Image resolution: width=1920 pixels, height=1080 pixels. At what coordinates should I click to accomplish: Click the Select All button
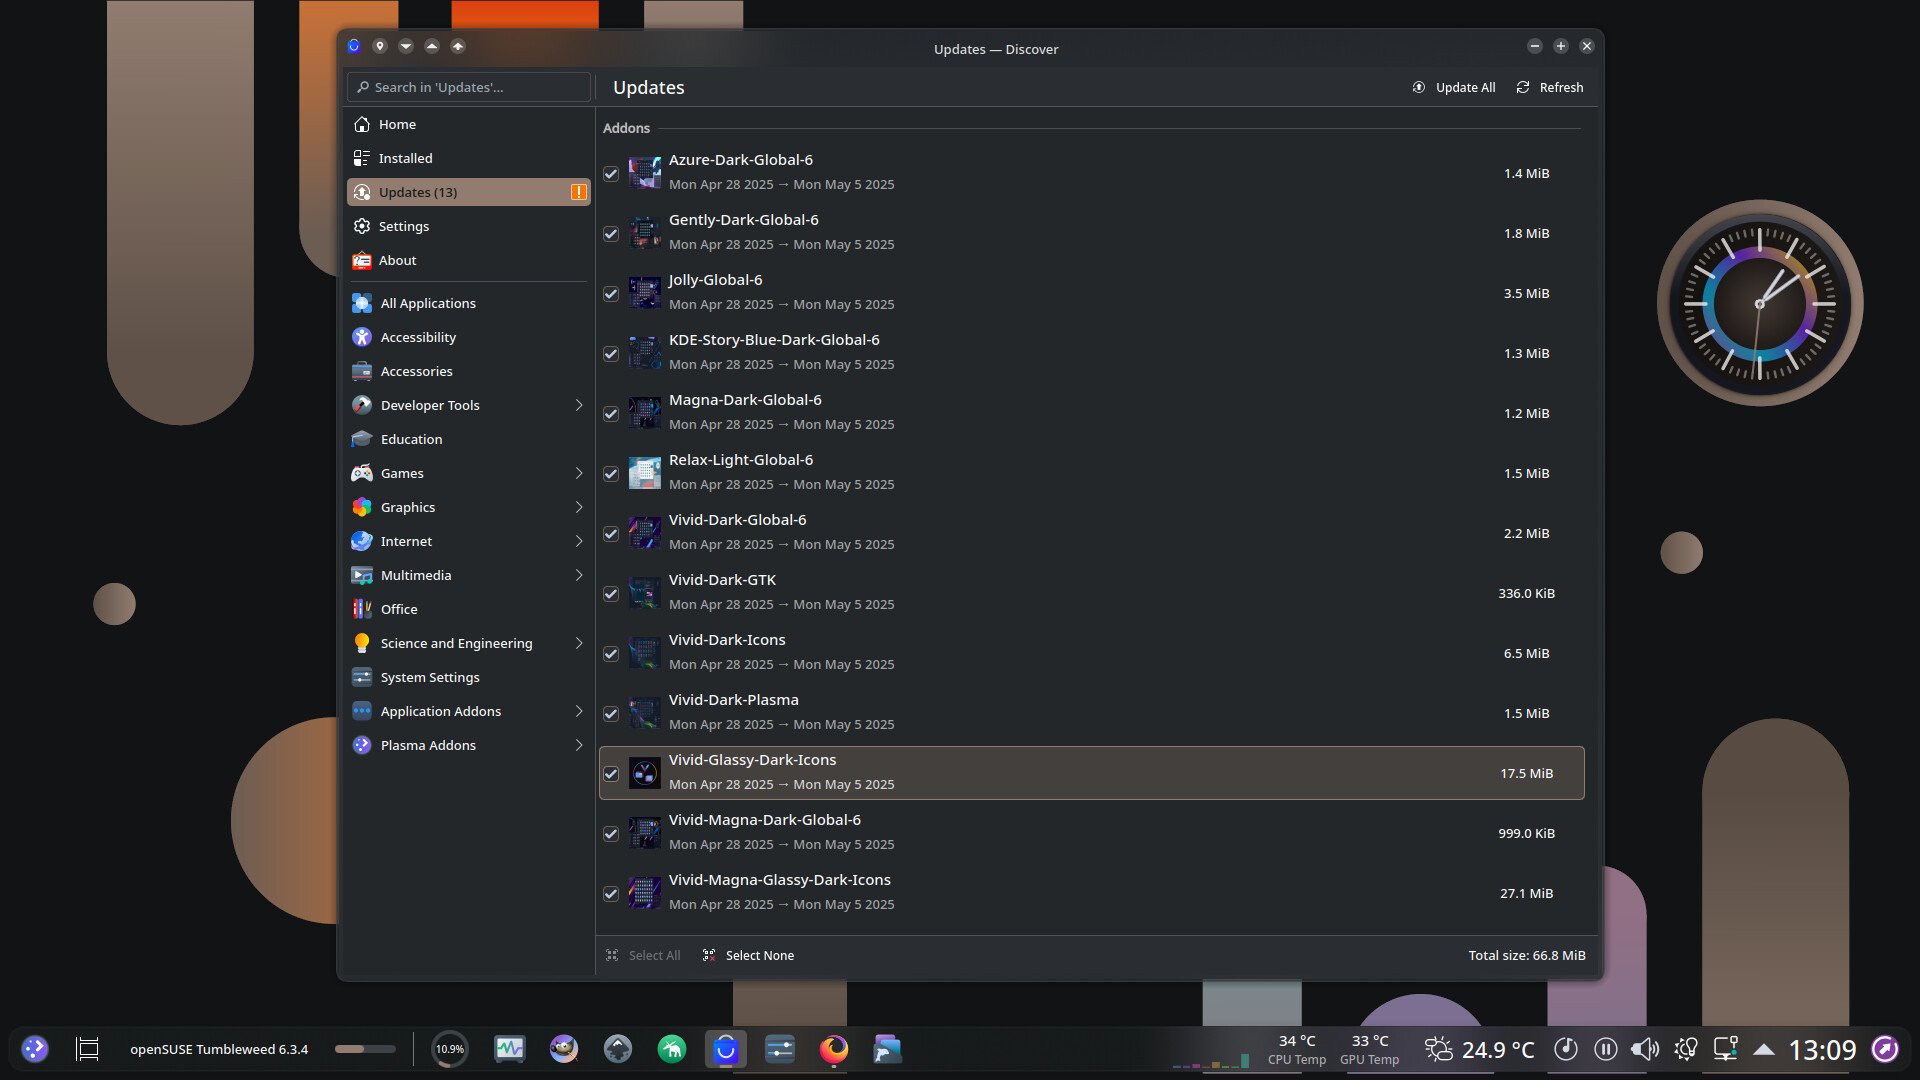coord(643,955)
